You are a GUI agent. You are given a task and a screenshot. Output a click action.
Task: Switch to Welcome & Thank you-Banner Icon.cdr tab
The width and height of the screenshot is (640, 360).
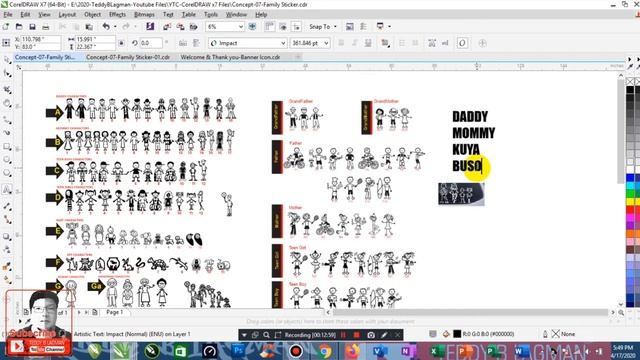[x=230, y=57]
